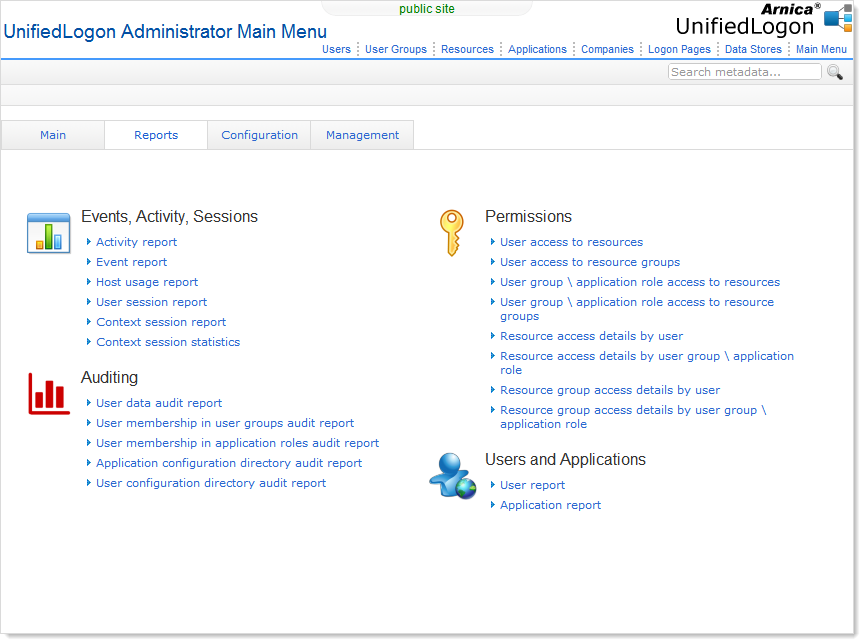Switch to the Main tab
Image resolution: width=864 pixels, height=644 pixels.
[53, 135]
